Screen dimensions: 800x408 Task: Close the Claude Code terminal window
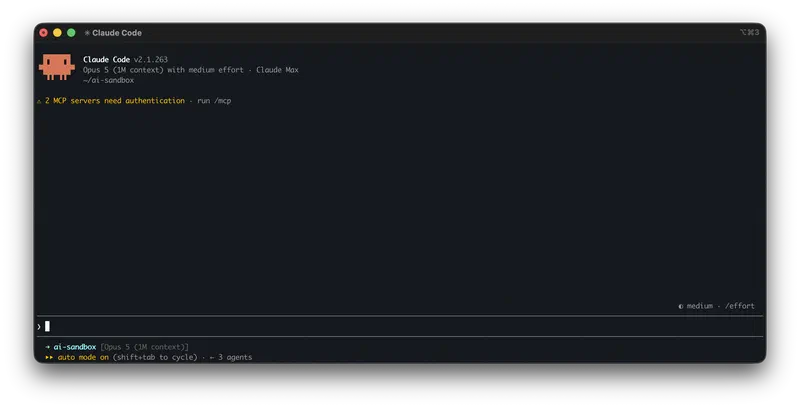[x=44, y=33]
